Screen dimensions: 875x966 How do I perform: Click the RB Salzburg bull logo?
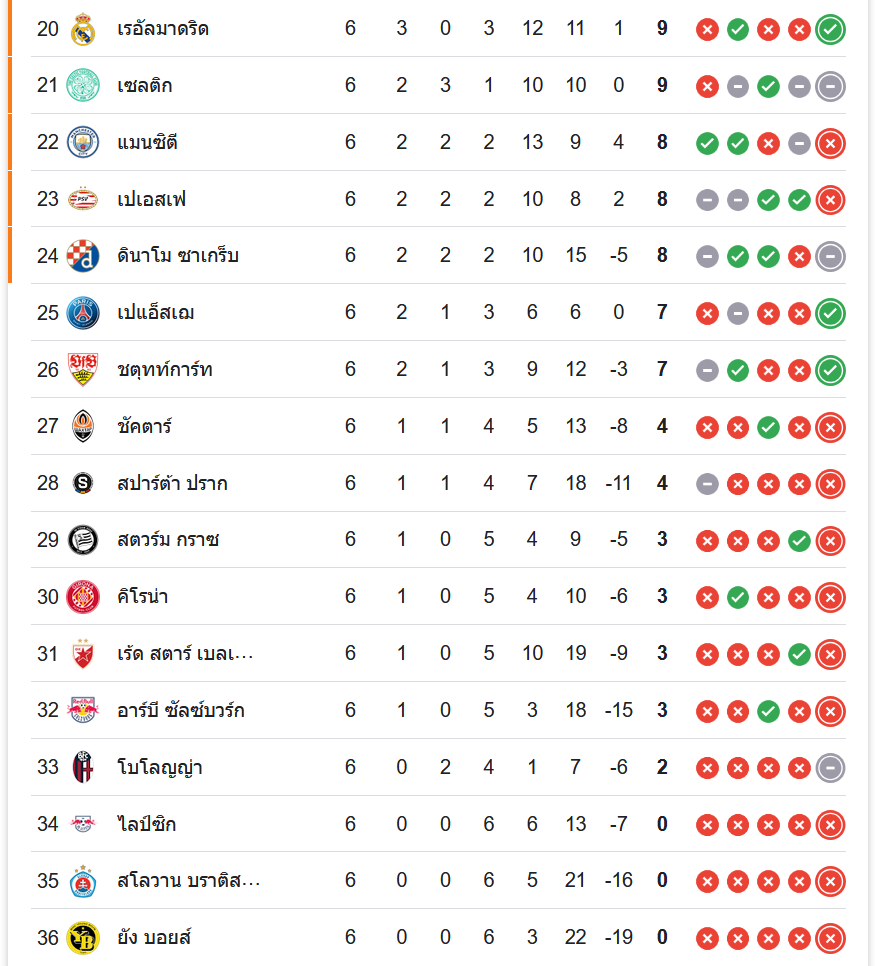click(x=82, y=711)
